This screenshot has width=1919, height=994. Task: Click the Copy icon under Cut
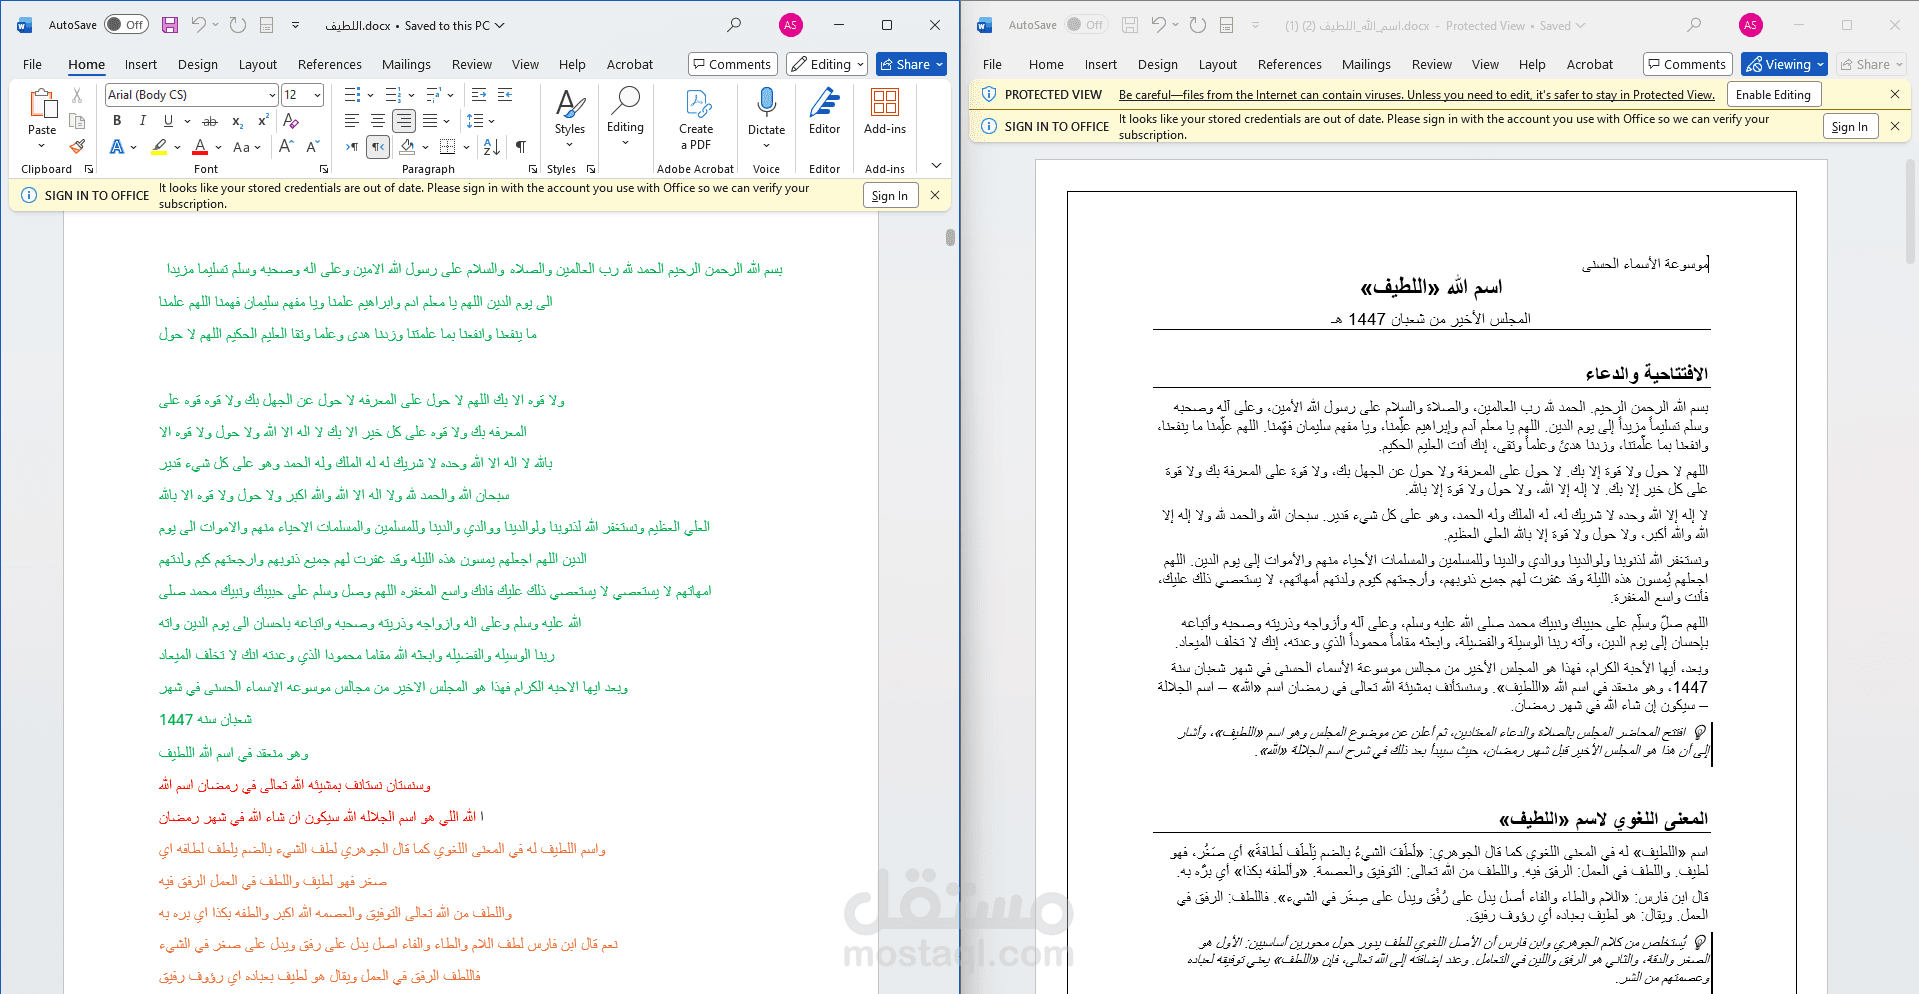coord(77,121)
